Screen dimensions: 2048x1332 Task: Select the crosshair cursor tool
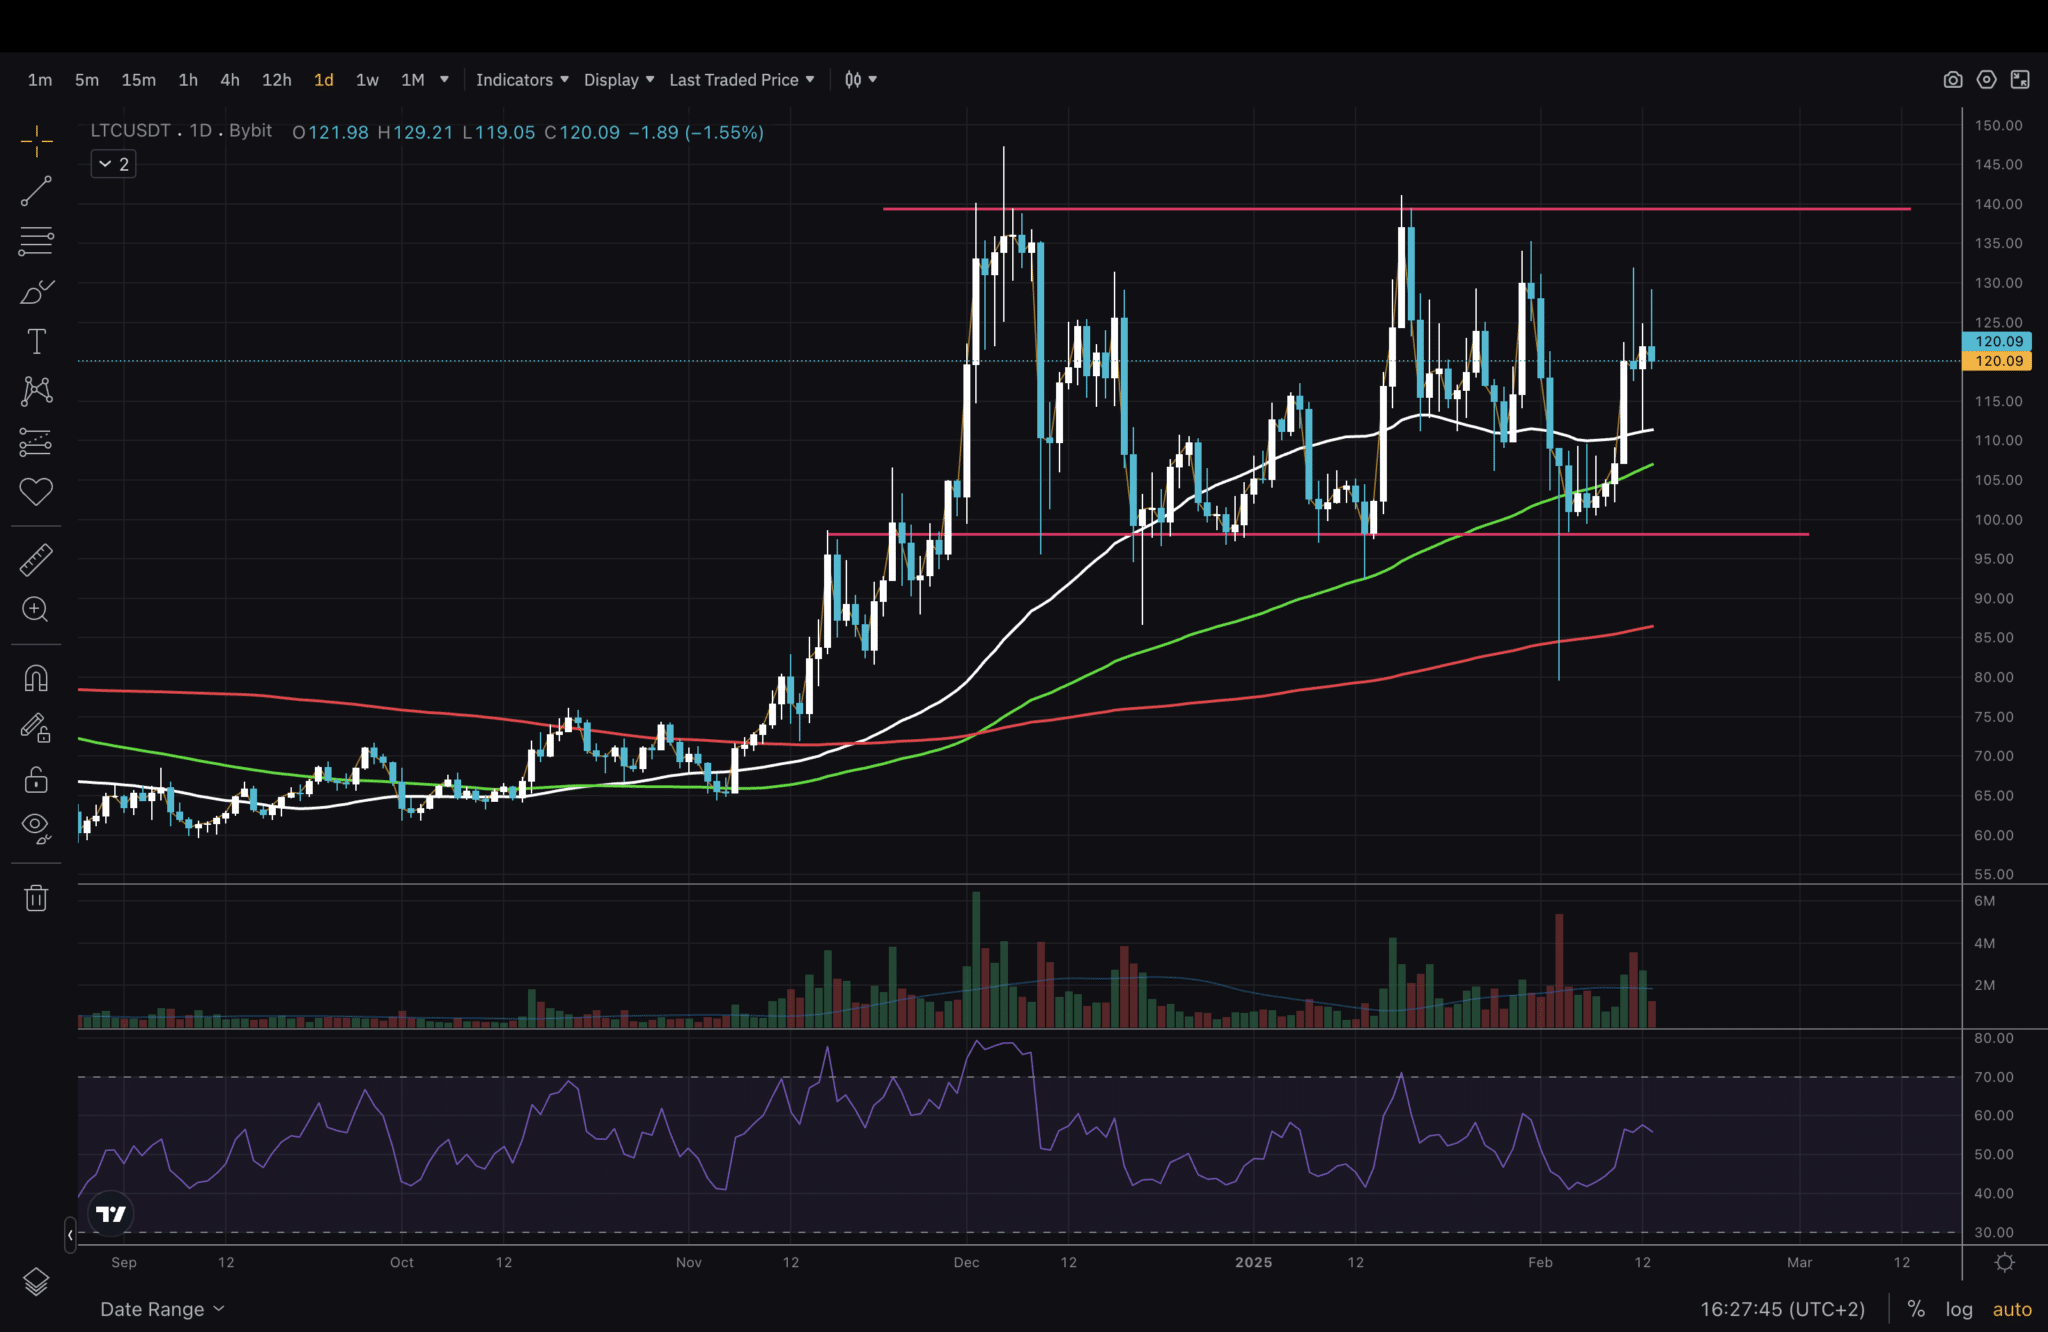click(36, 141)
